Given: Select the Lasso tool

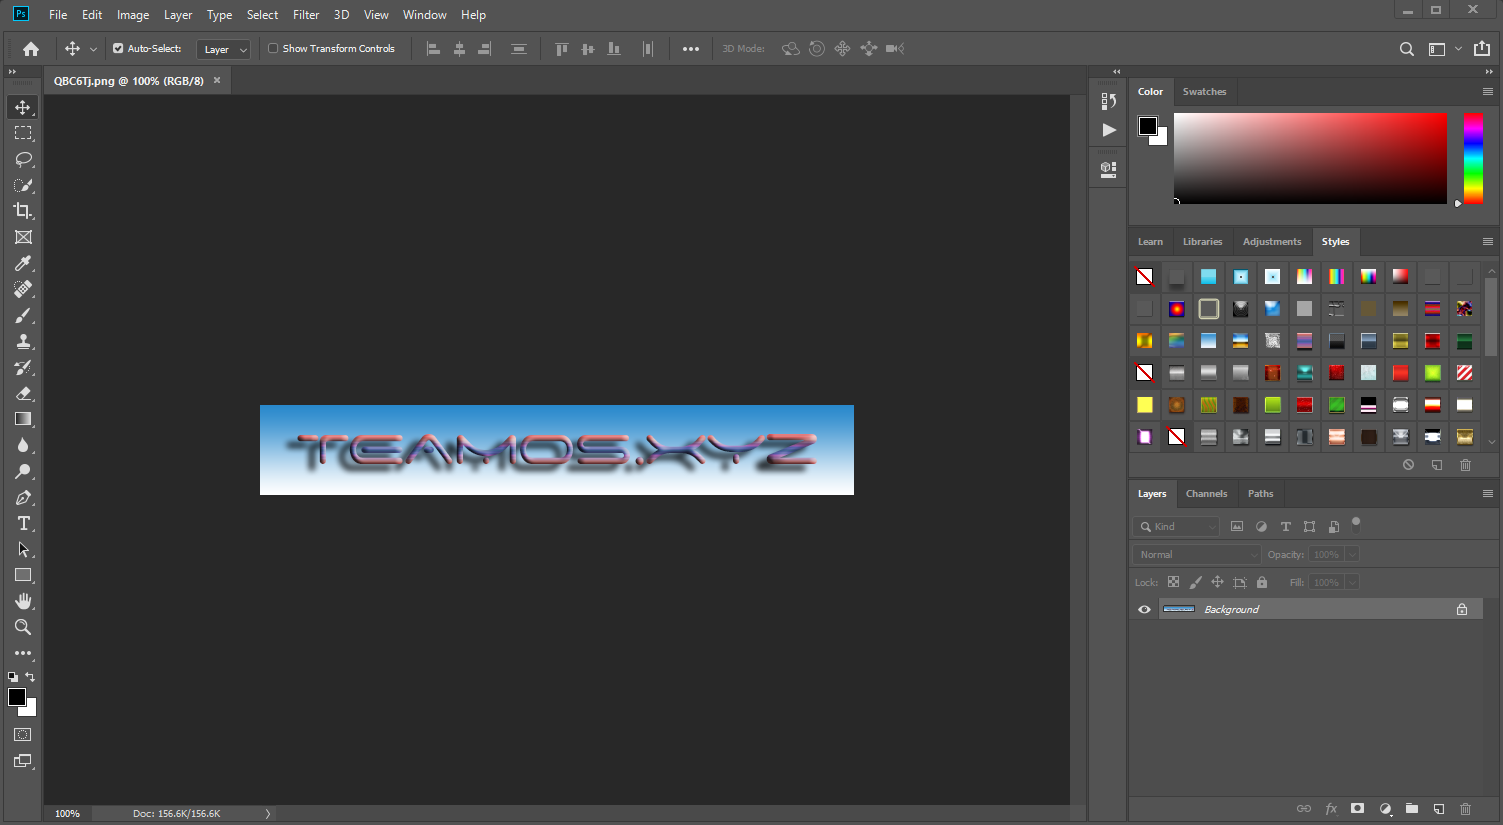Looking at the screenshot, I should pos(23,159).
